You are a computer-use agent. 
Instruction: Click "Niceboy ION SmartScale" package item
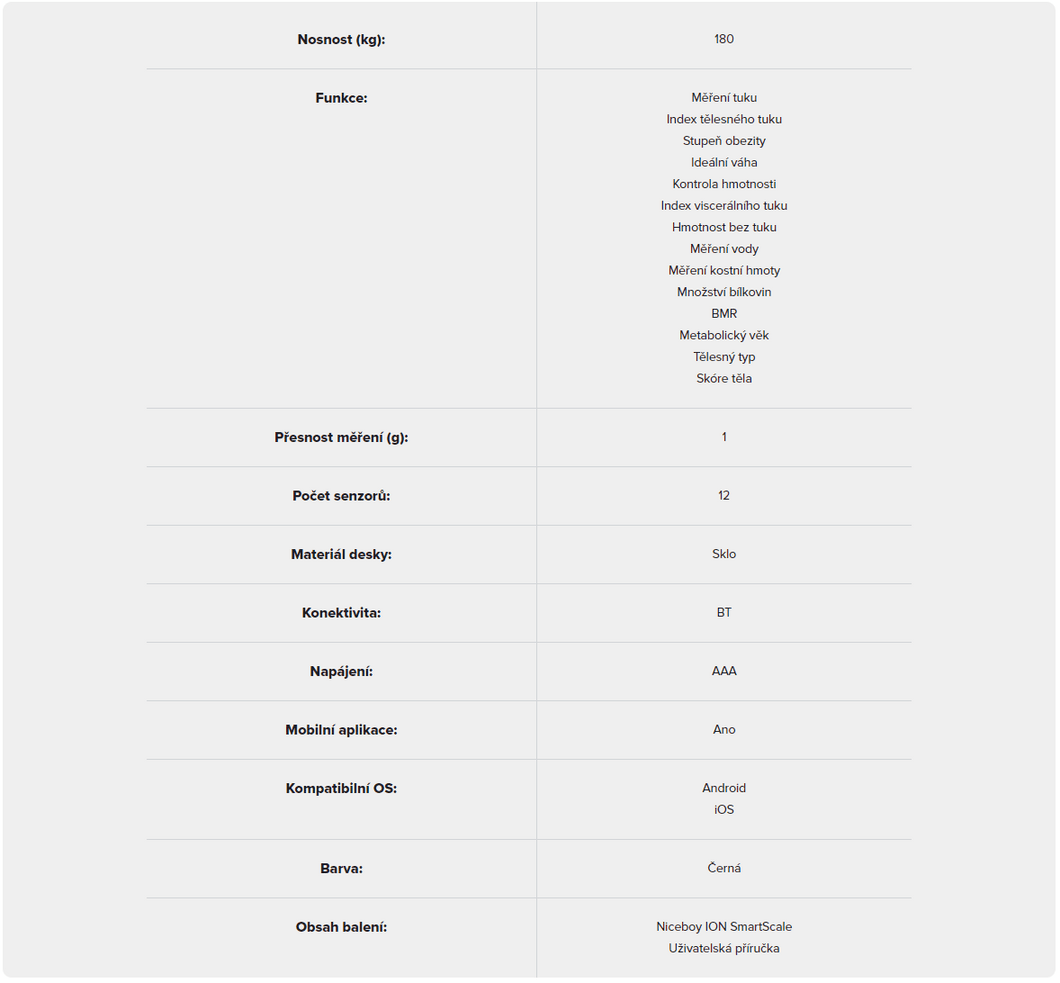(x=724, y=927)
